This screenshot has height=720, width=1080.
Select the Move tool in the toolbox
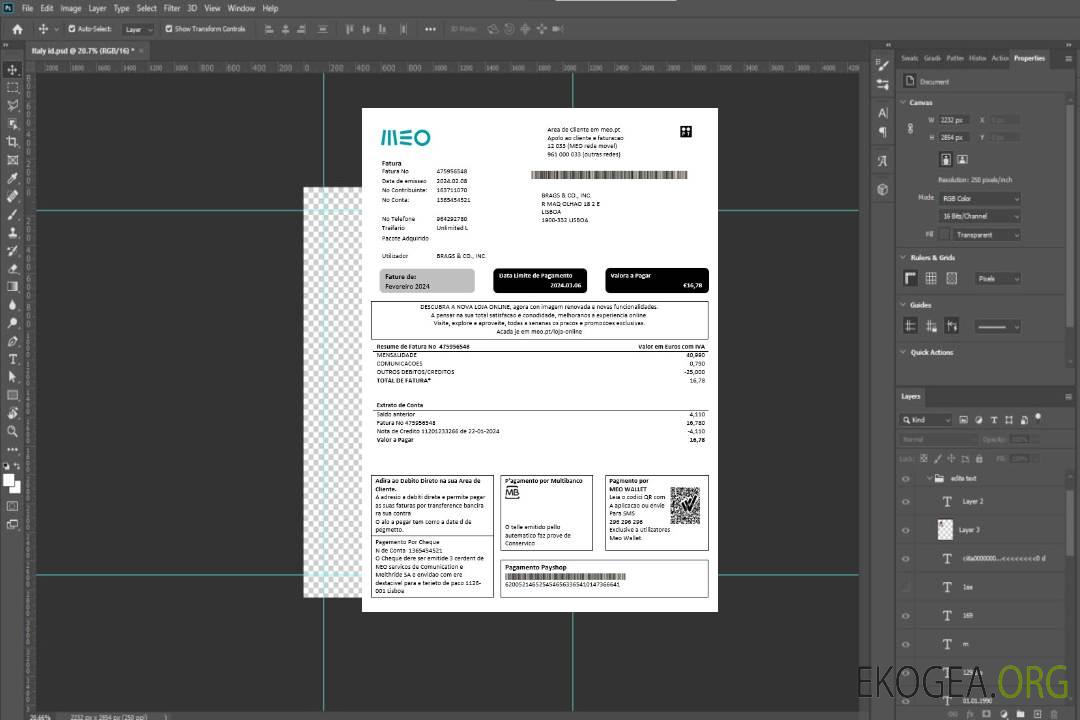tap(12, 70)
